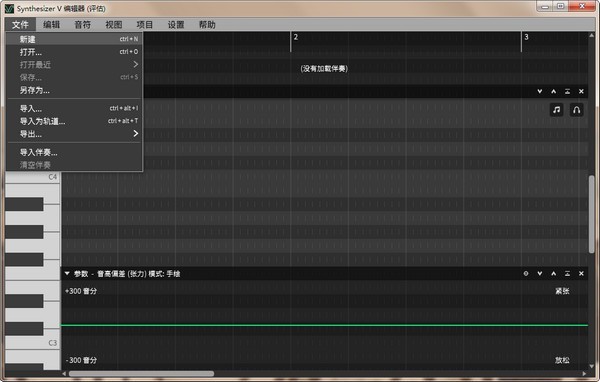Open the 设置 menu
The height and width of the screenshot is (382, 600).
tap(176, 25)
